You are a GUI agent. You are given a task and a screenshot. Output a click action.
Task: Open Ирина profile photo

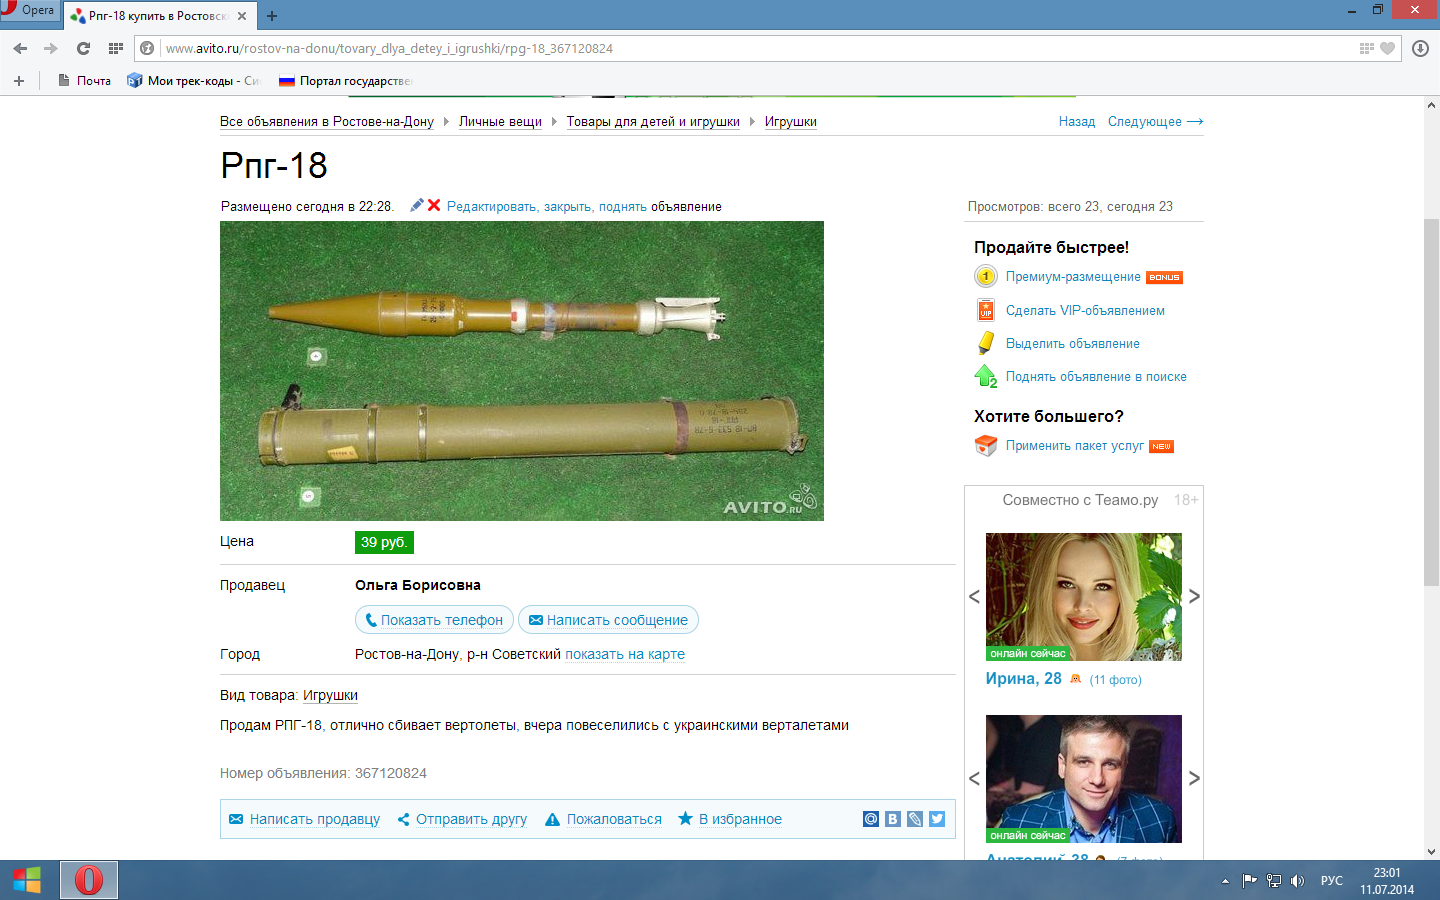point(1084,597)
